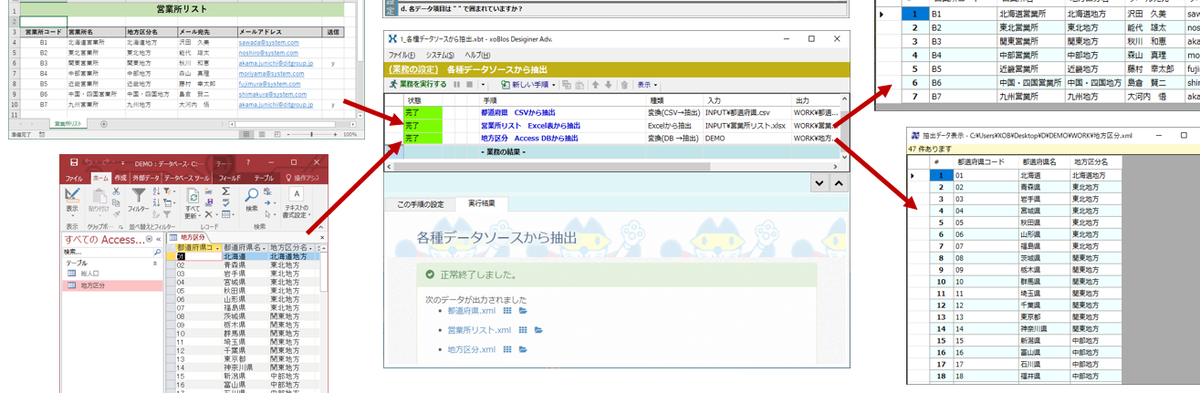Open 地方区分.xml output link
The image size is (1200, 393).
pyautogui.click(x=471, y=349)
